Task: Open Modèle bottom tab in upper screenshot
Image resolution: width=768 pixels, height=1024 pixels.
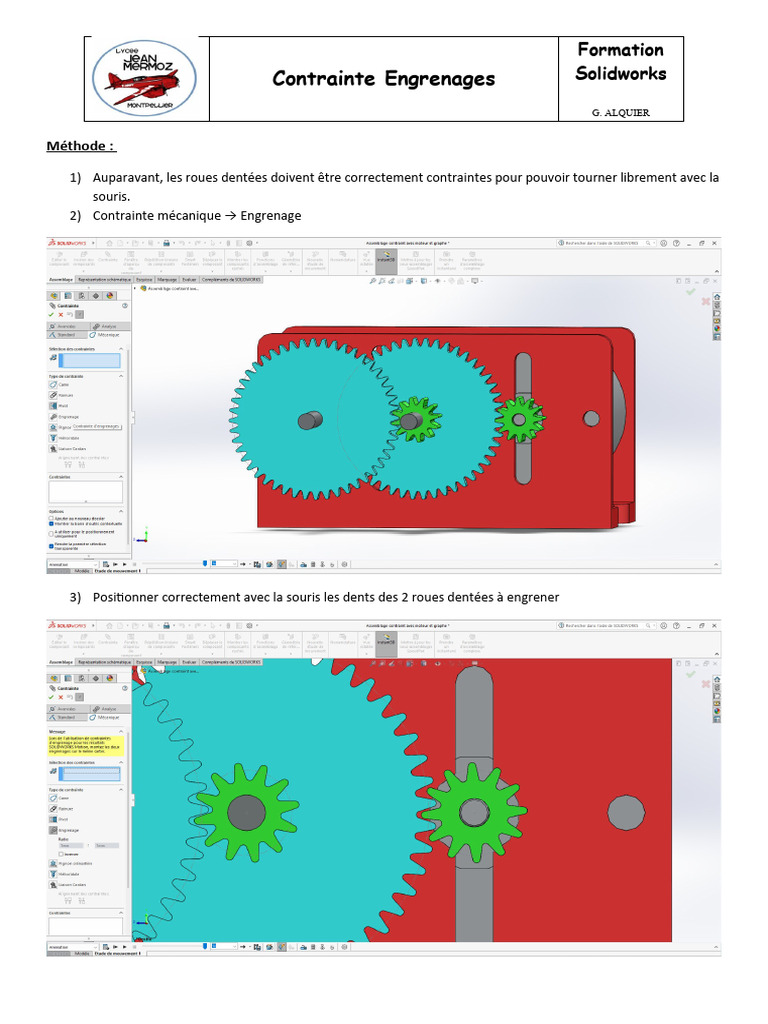Action: (x=82, y=571)
